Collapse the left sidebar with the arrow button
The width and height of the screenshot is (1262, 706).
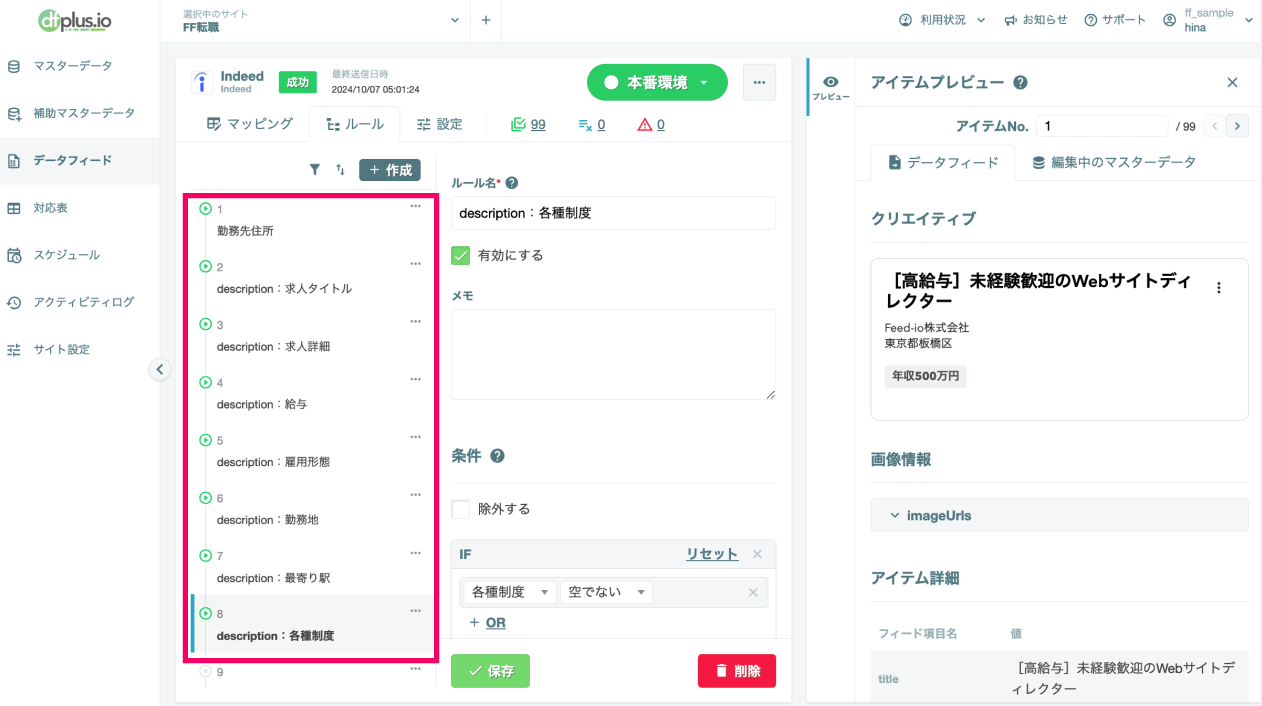(160, 369)
